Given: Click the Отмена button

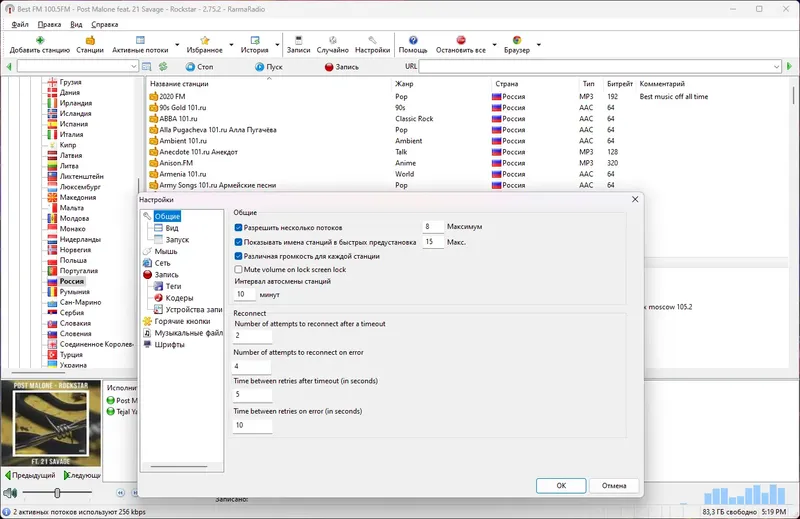Looking at the screenshot, I should [x=614, y=485].
